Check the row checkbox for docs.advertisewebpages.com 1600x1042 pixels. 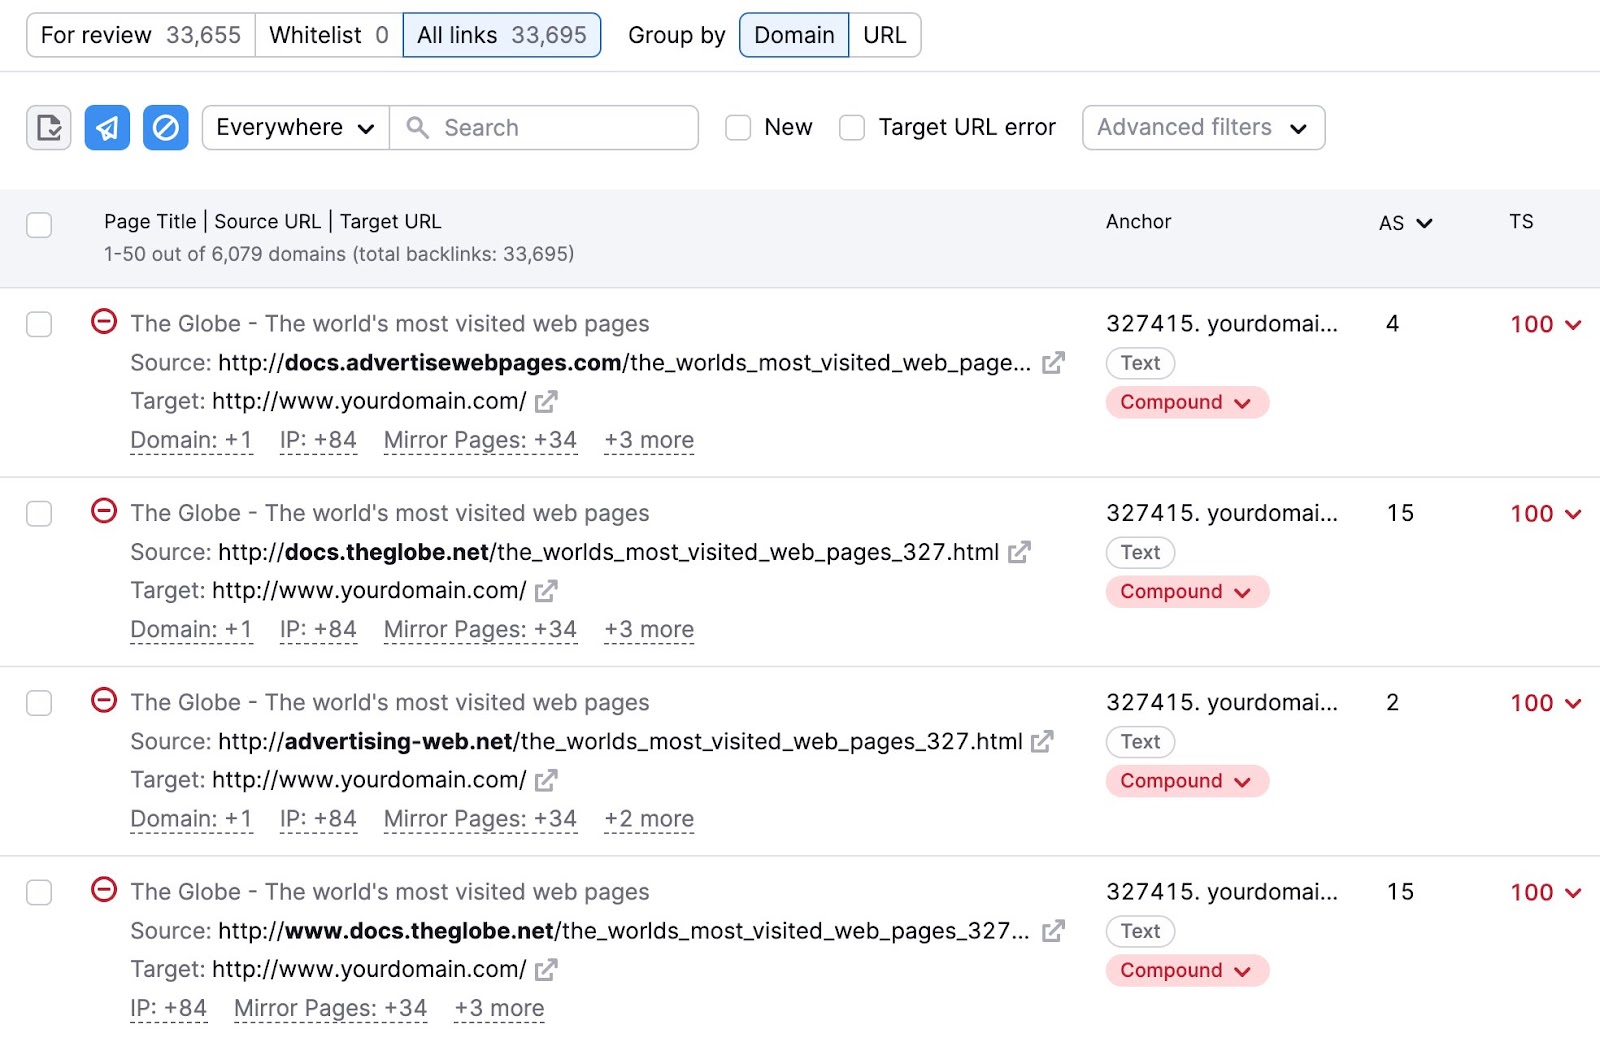[39, 324]
